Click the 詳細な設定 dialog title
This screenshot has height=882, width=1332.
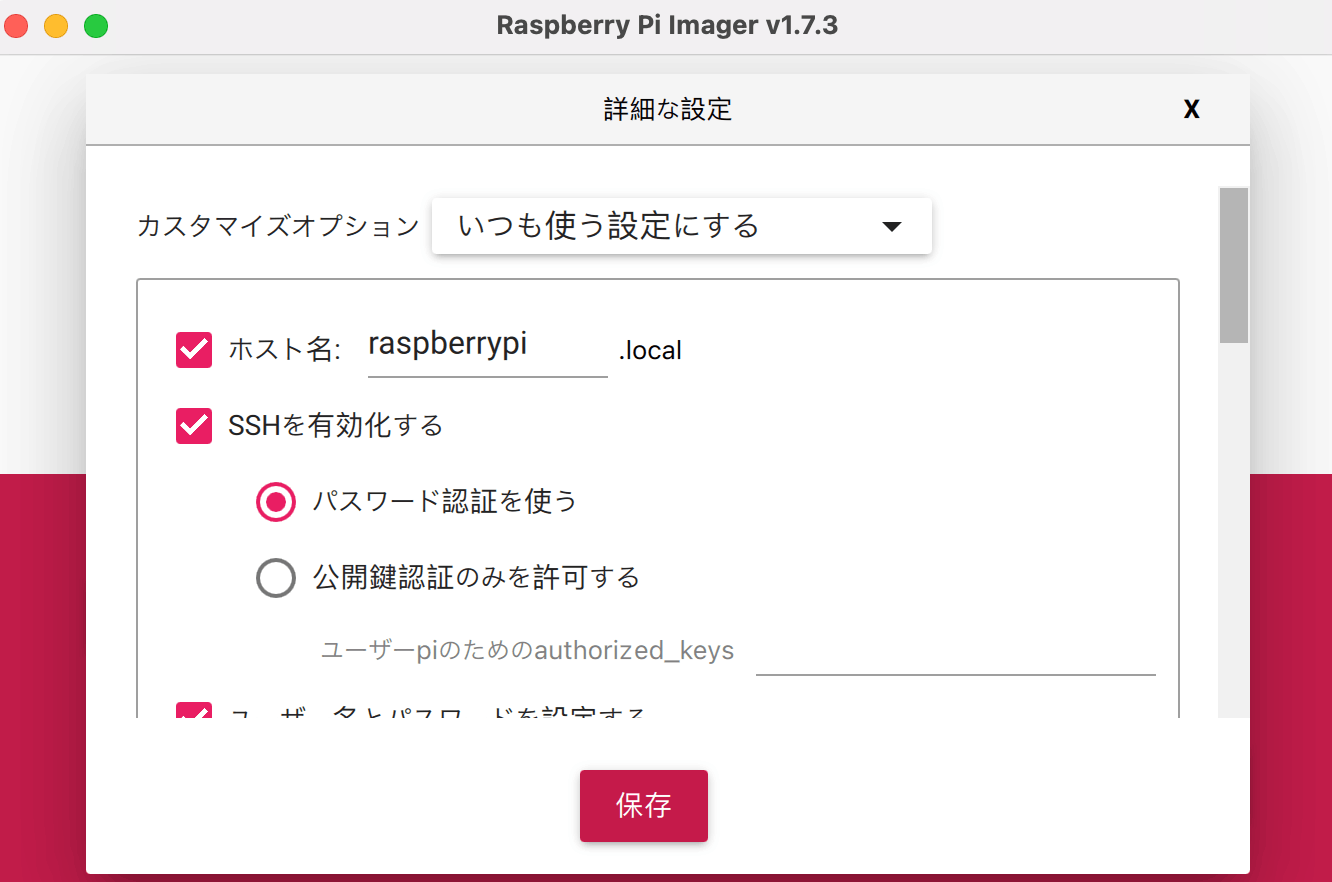pyautogui.click(x=668, y=109)
